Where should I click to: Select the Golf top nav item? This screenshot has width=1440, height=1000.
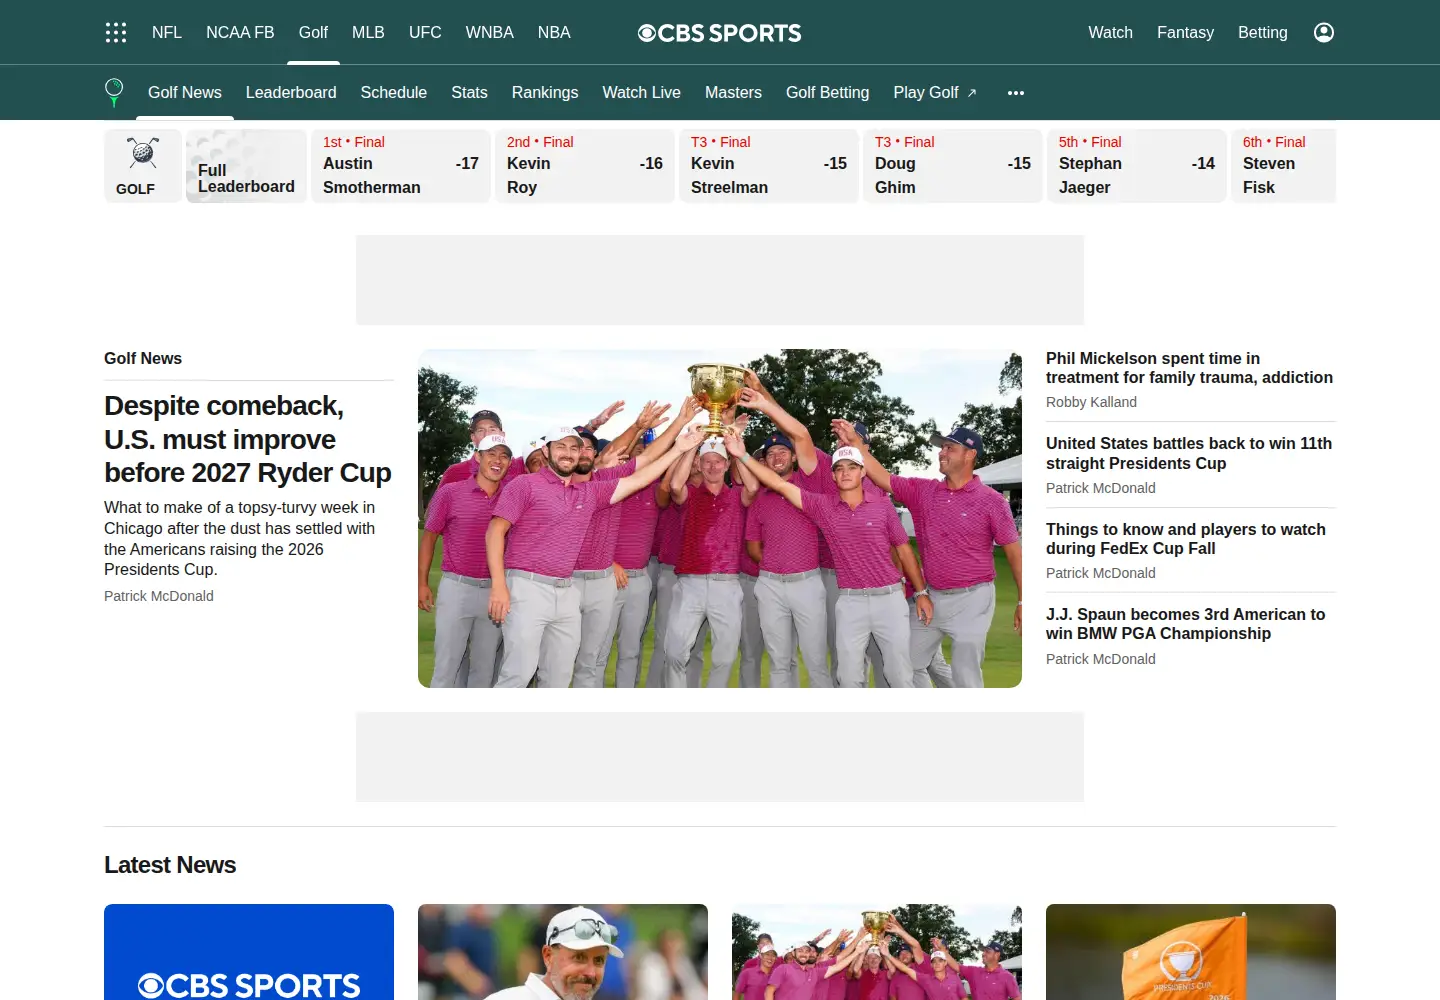click(x=313, y=32)
